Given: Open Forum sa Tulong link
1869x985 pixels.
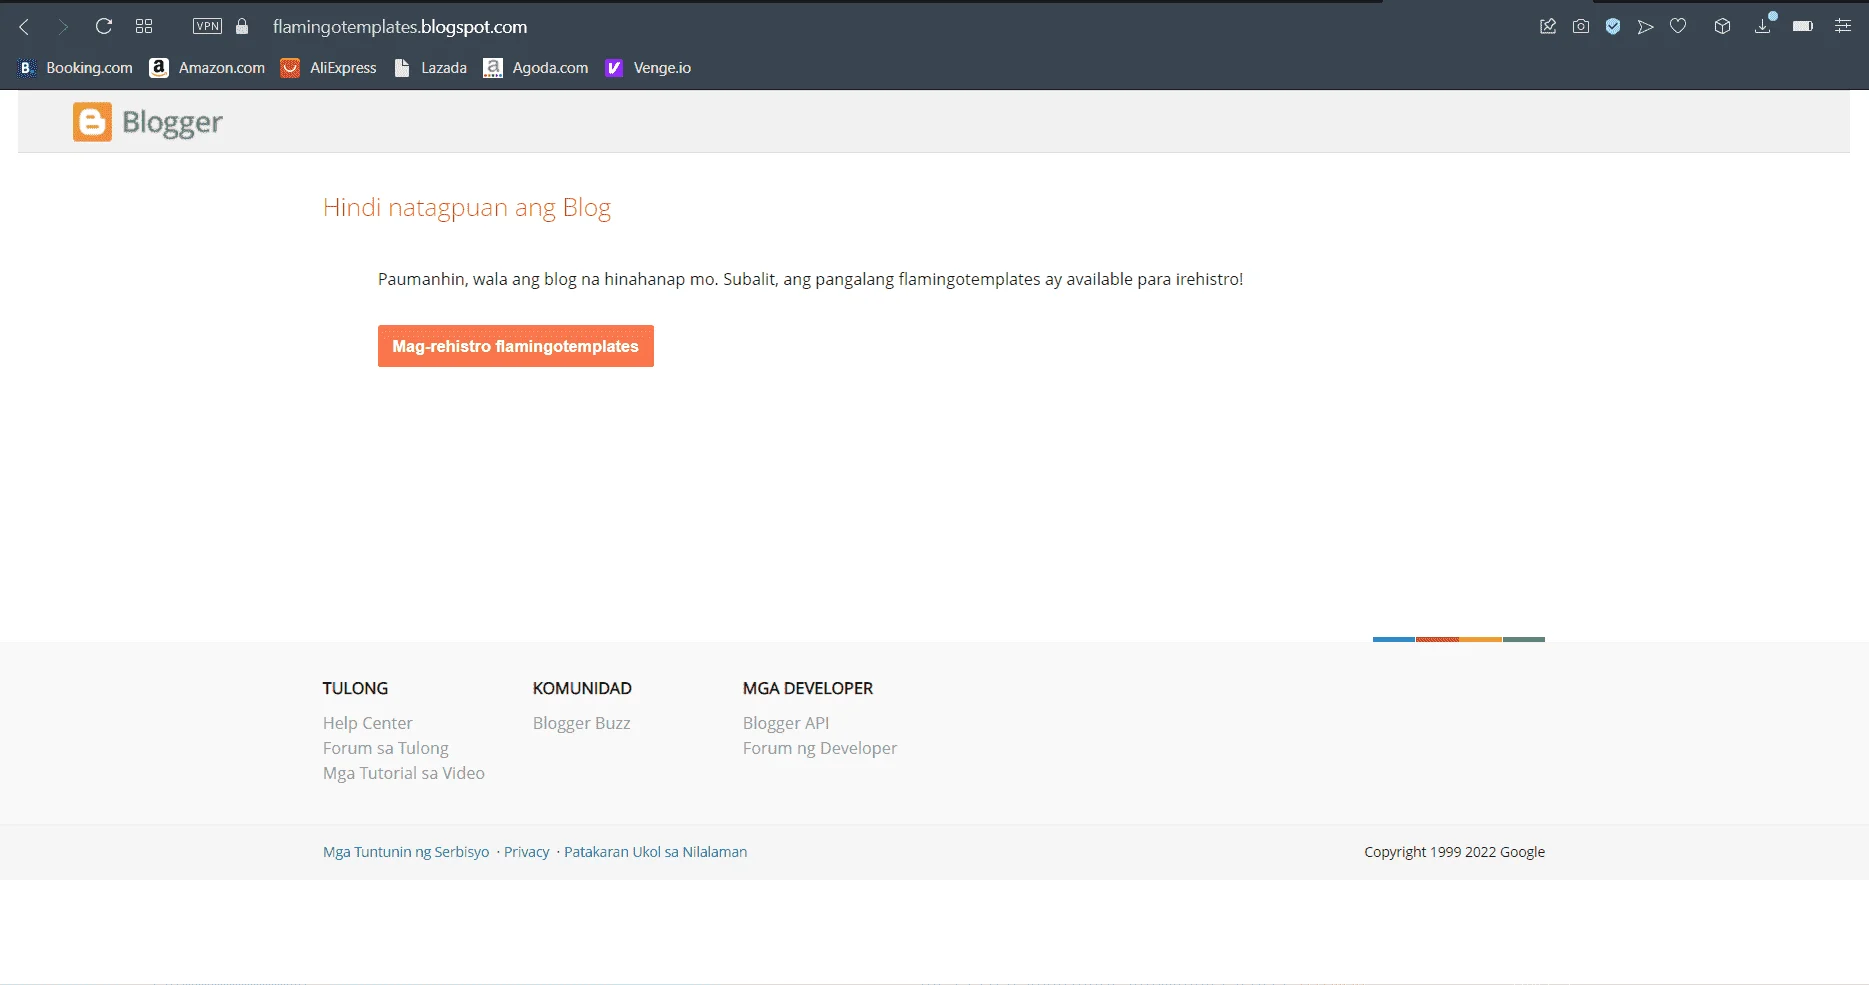Looking at the screenshot, I should [x=385, y=748].
